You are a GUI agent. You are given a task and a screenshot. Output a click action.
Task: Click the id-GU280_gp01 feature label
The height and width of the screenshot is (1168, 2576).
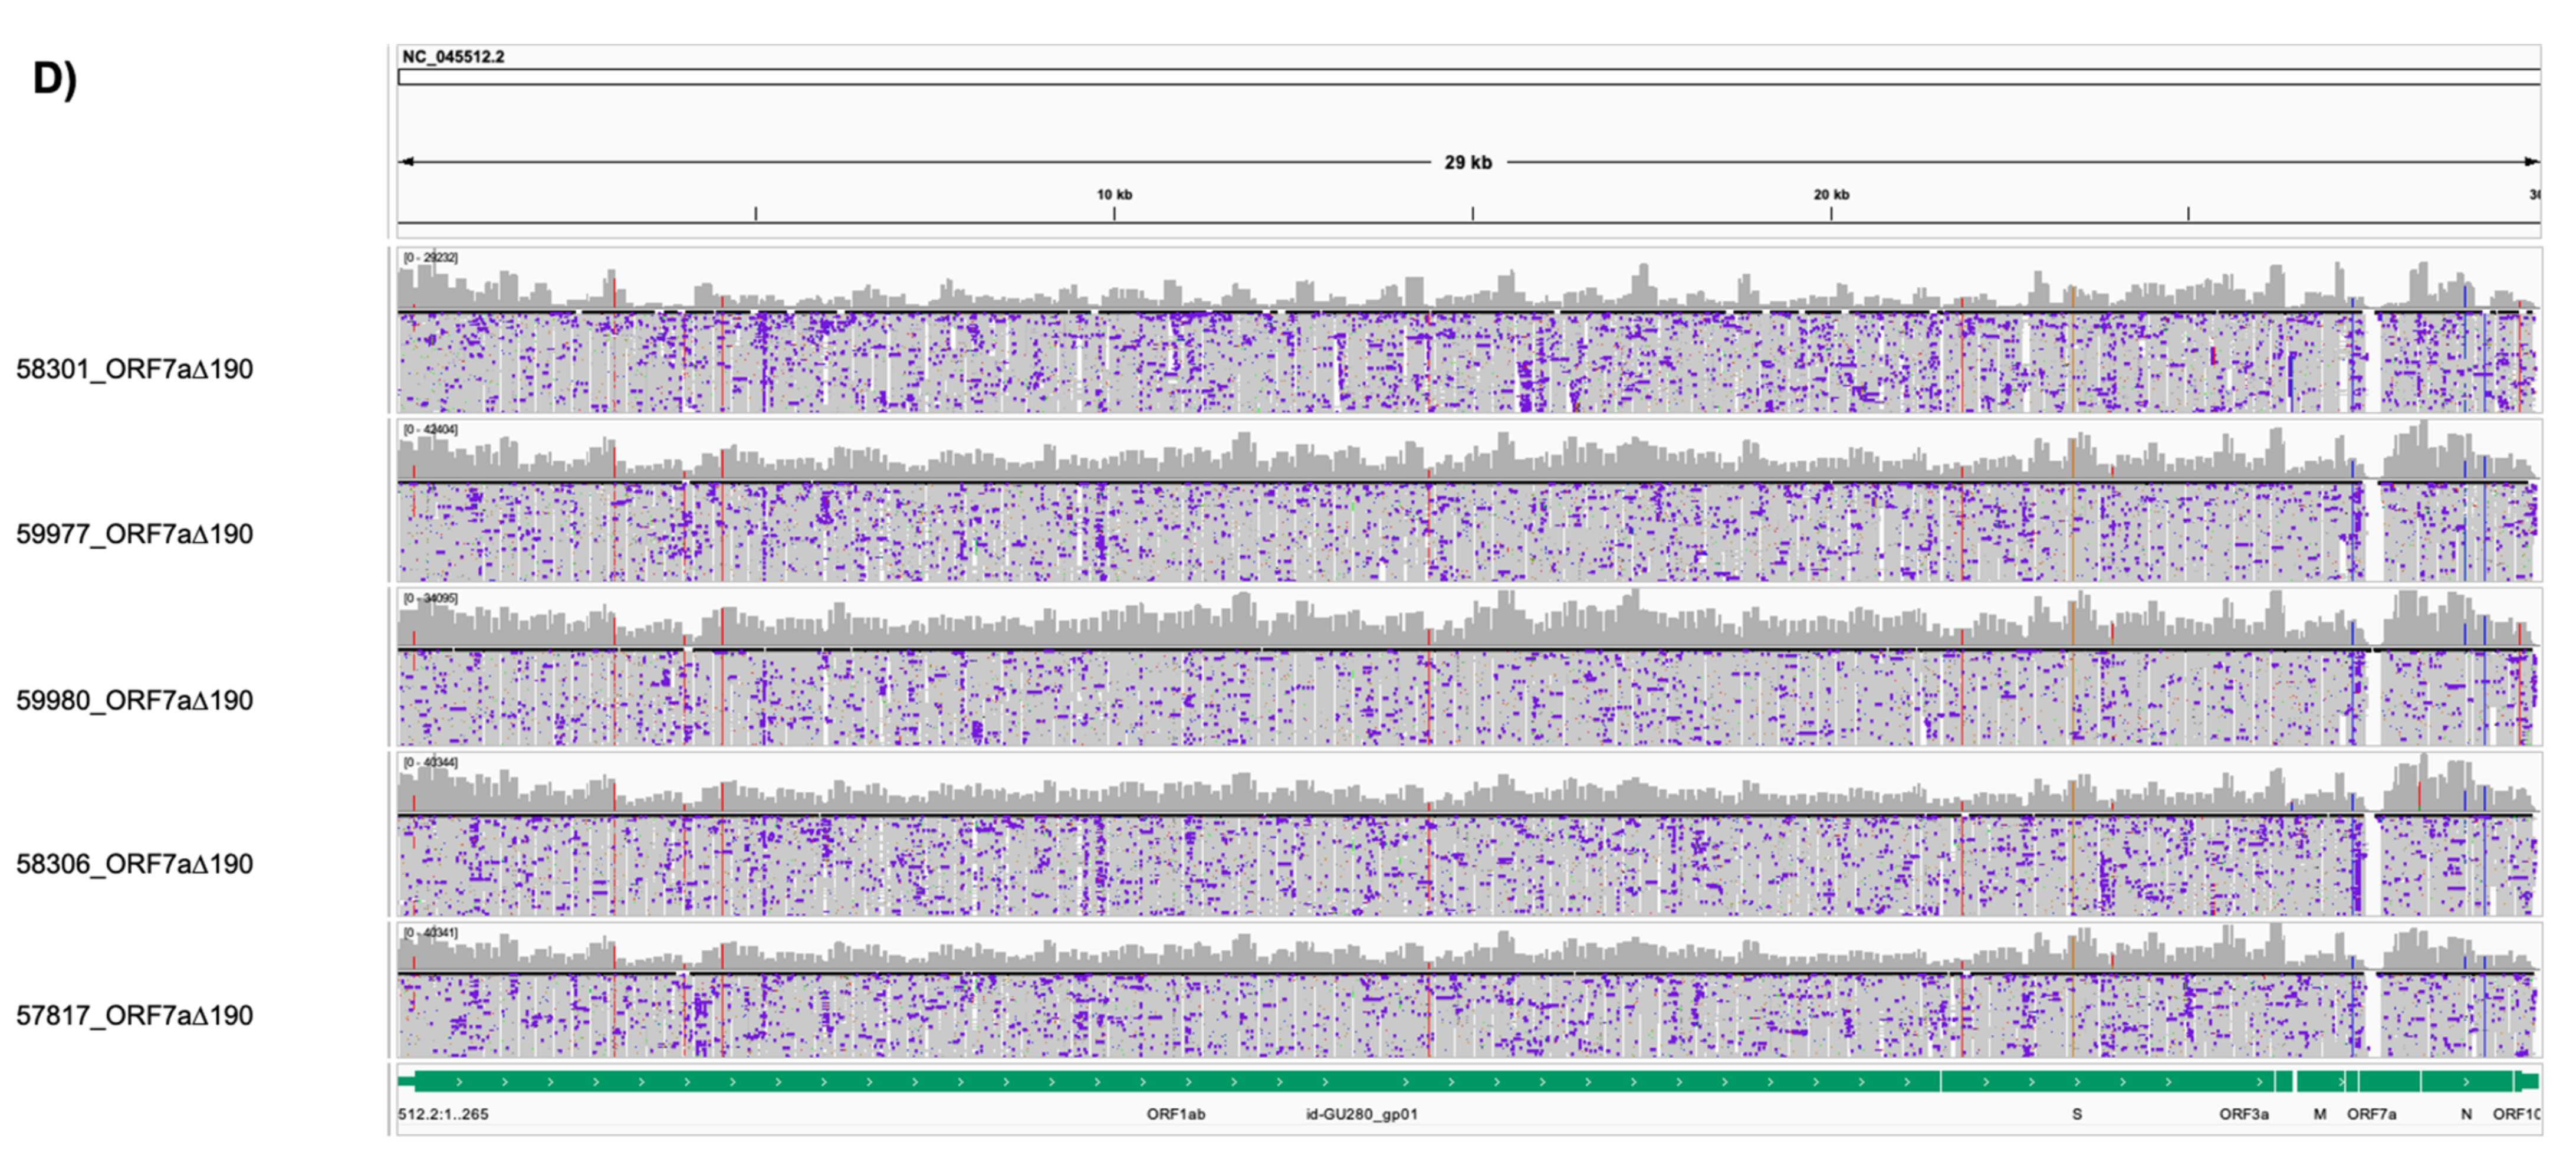(x=1362, y=1114)
